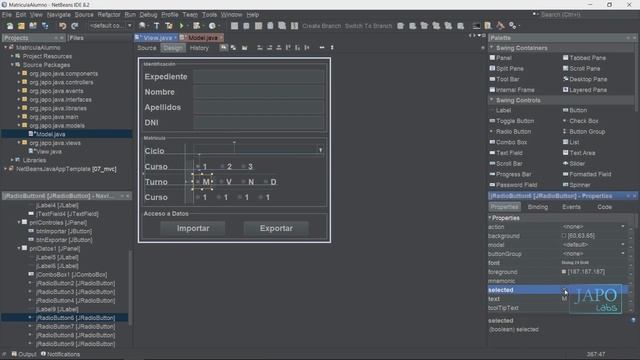Viewport: 640px width, 360px height.
Task: Click the New File toolbar icon
Action: click(9, 26)
